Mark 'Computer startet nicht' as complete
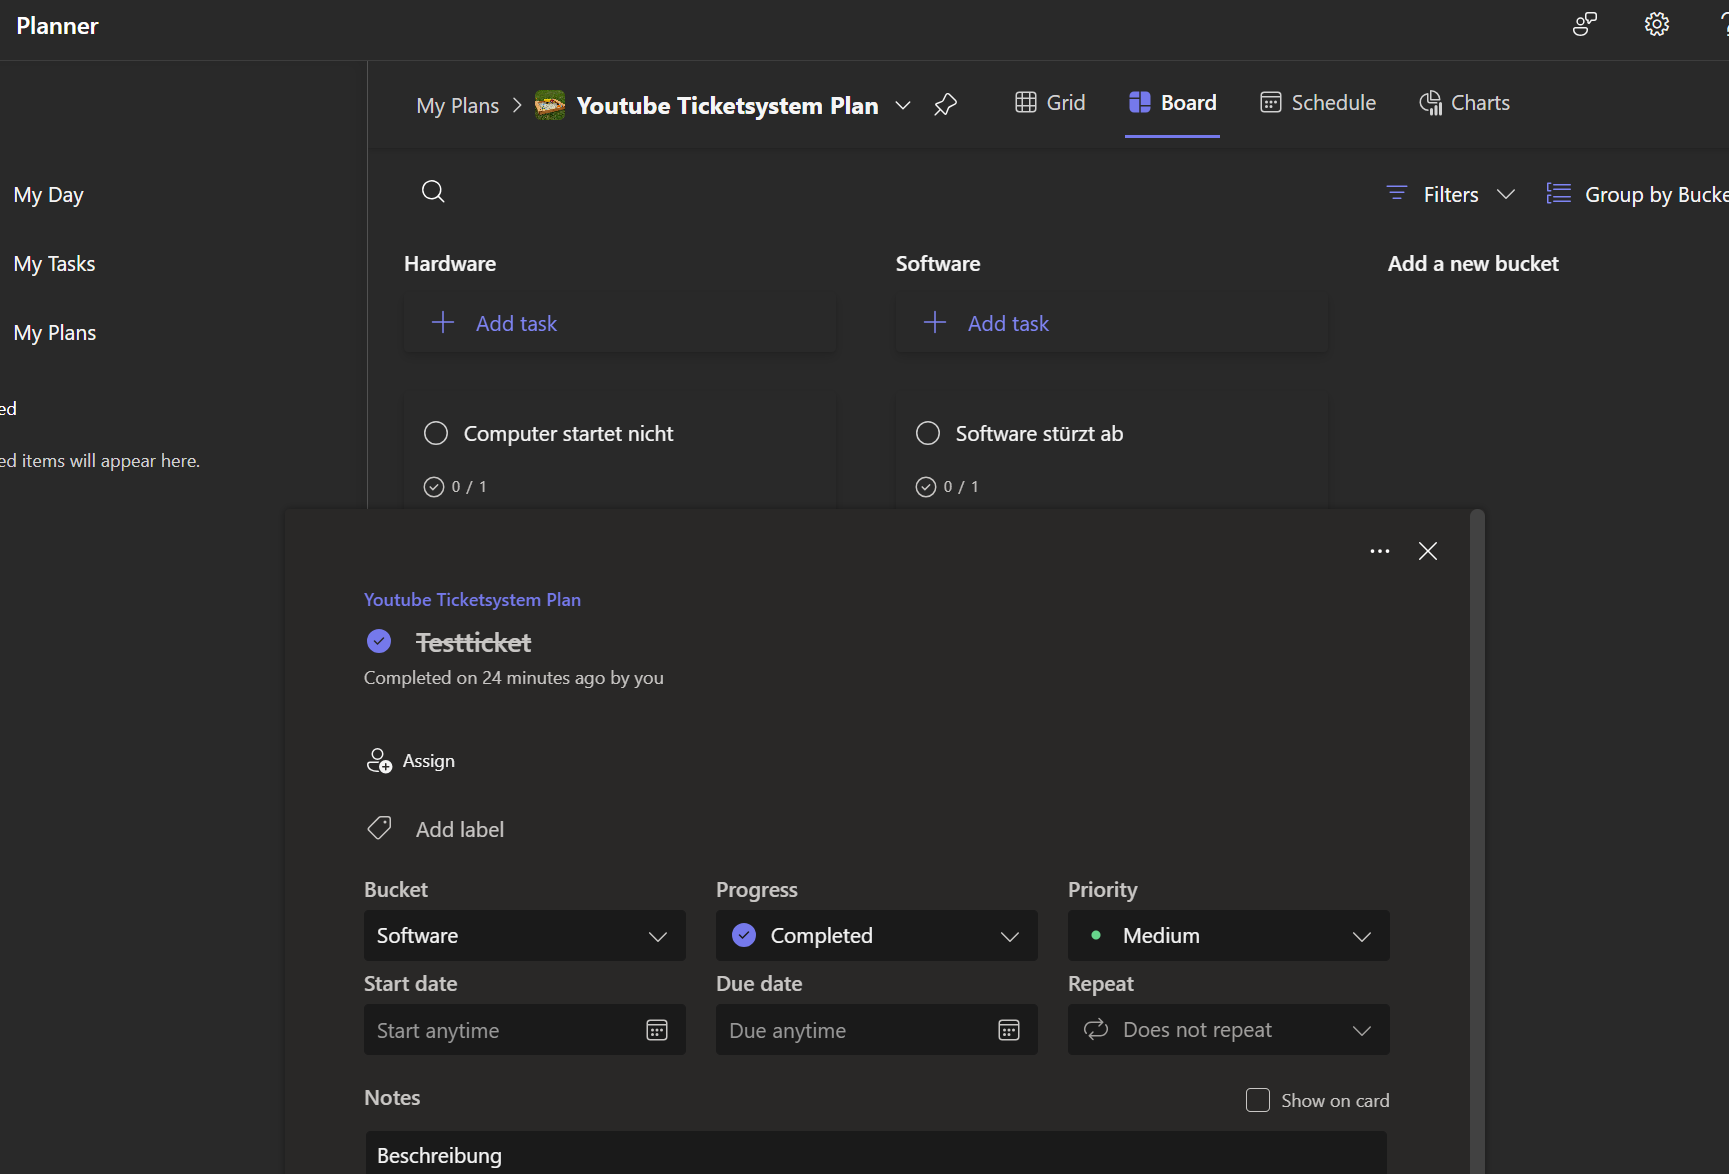 point(436,433)
